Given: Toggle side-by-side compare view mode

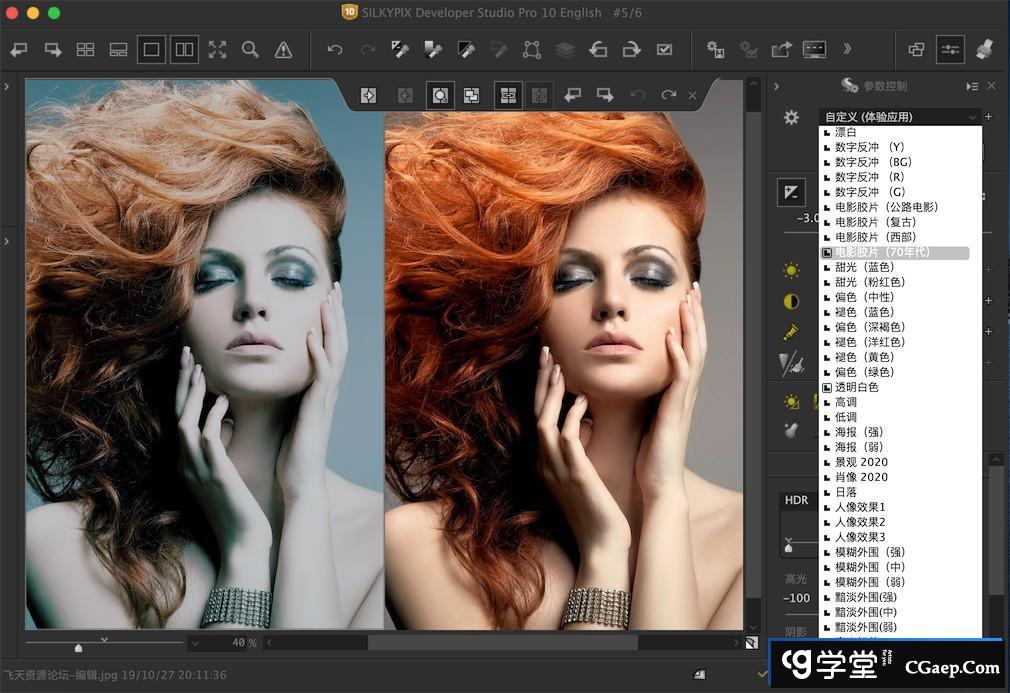Looking at the screenshot, I should pyautogui.click(x=184, y=49).
